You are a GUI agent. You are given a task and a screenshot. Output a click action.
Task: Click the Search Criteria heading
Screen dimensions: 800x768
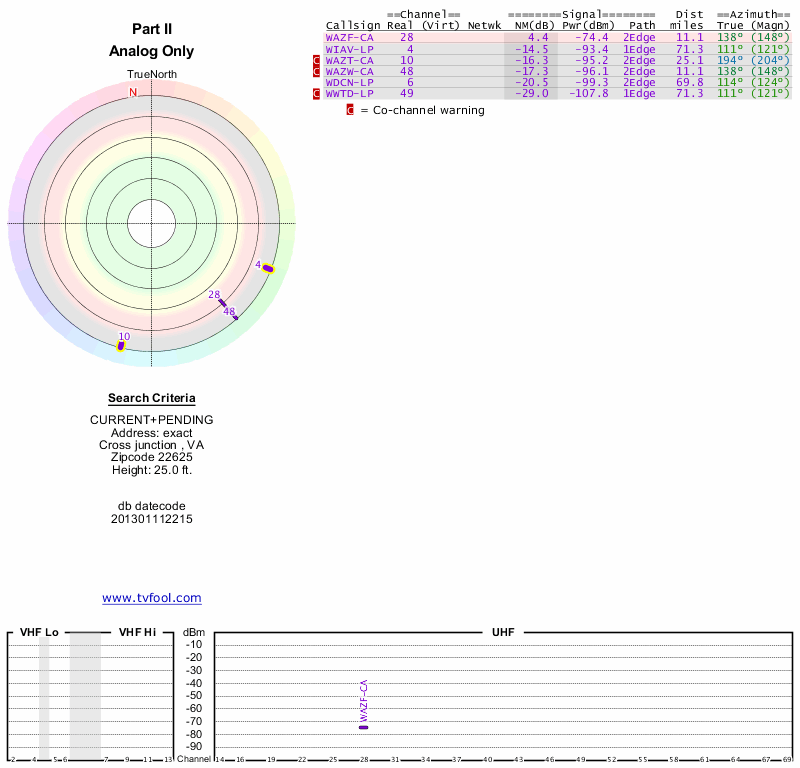point(152,398)
